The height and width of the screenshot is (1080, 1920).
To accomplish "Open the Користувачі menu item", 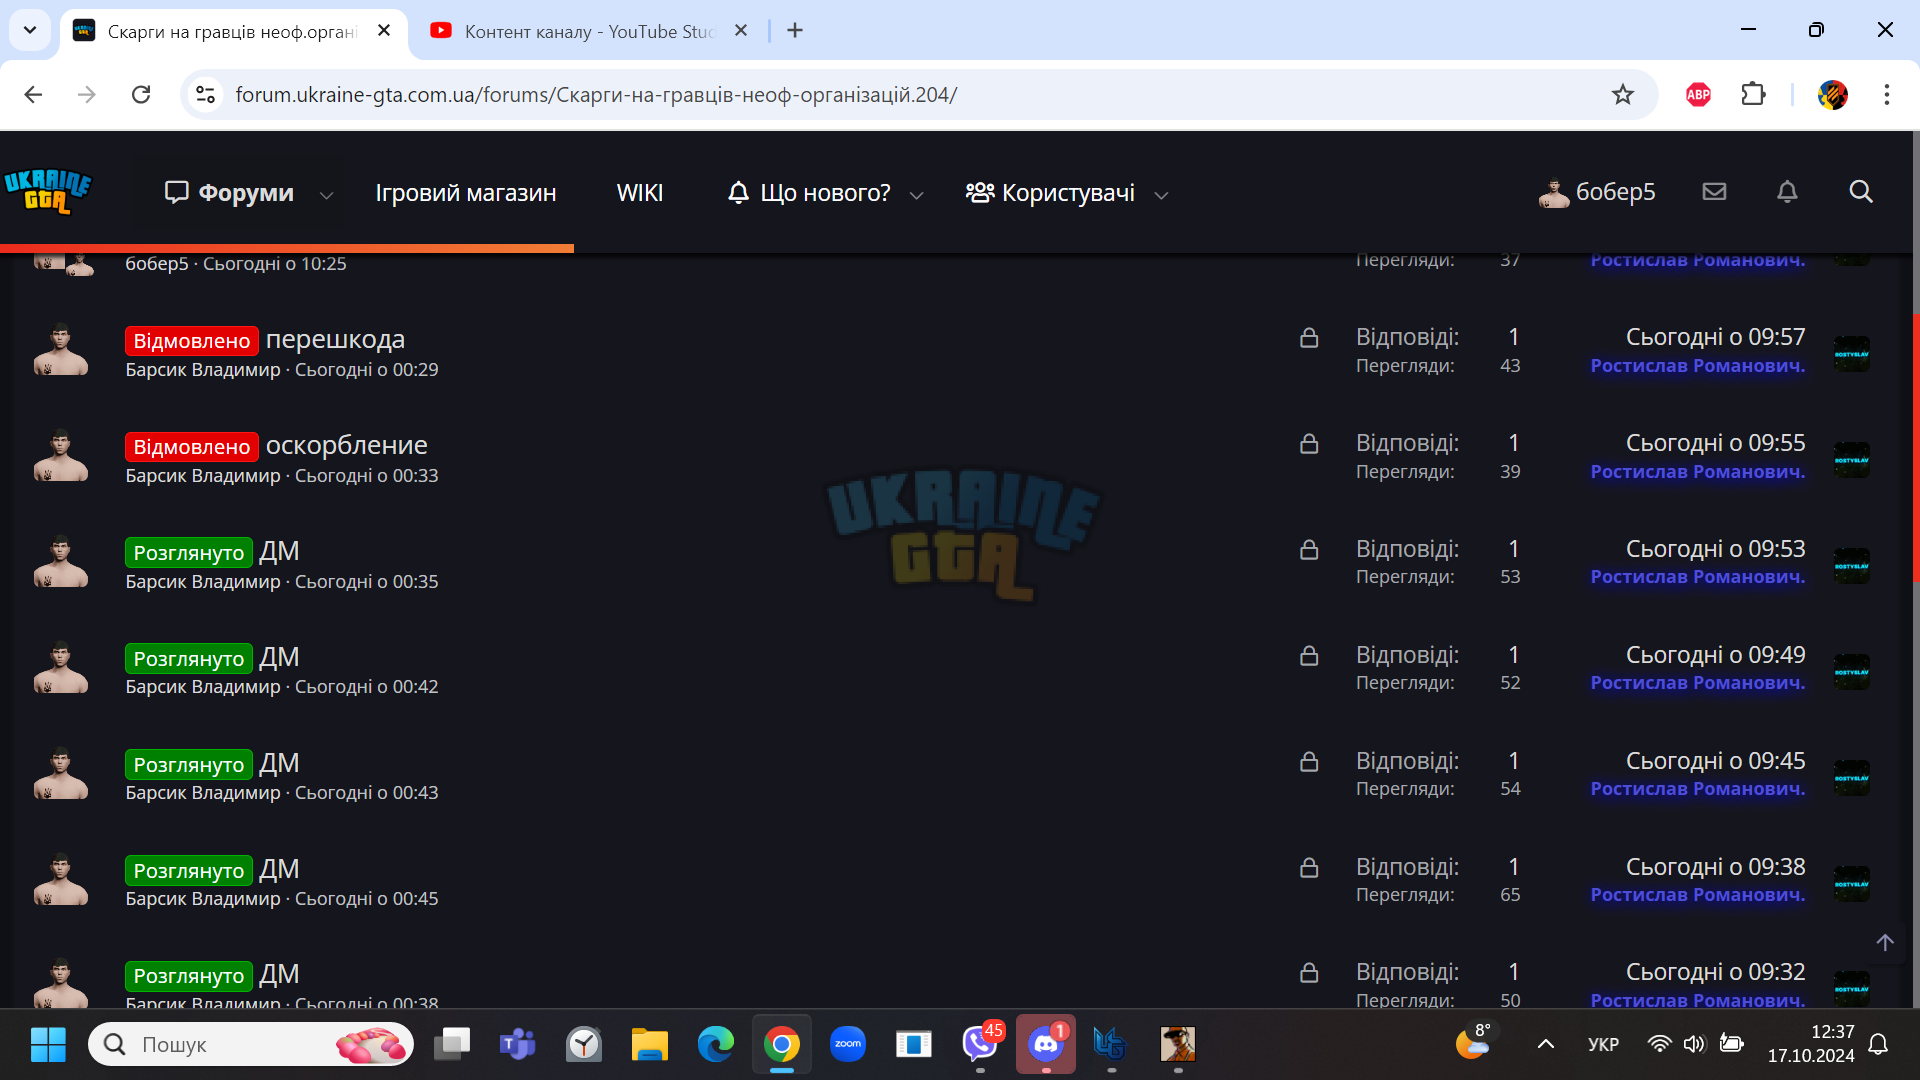I will click(x=1050, y=192).
